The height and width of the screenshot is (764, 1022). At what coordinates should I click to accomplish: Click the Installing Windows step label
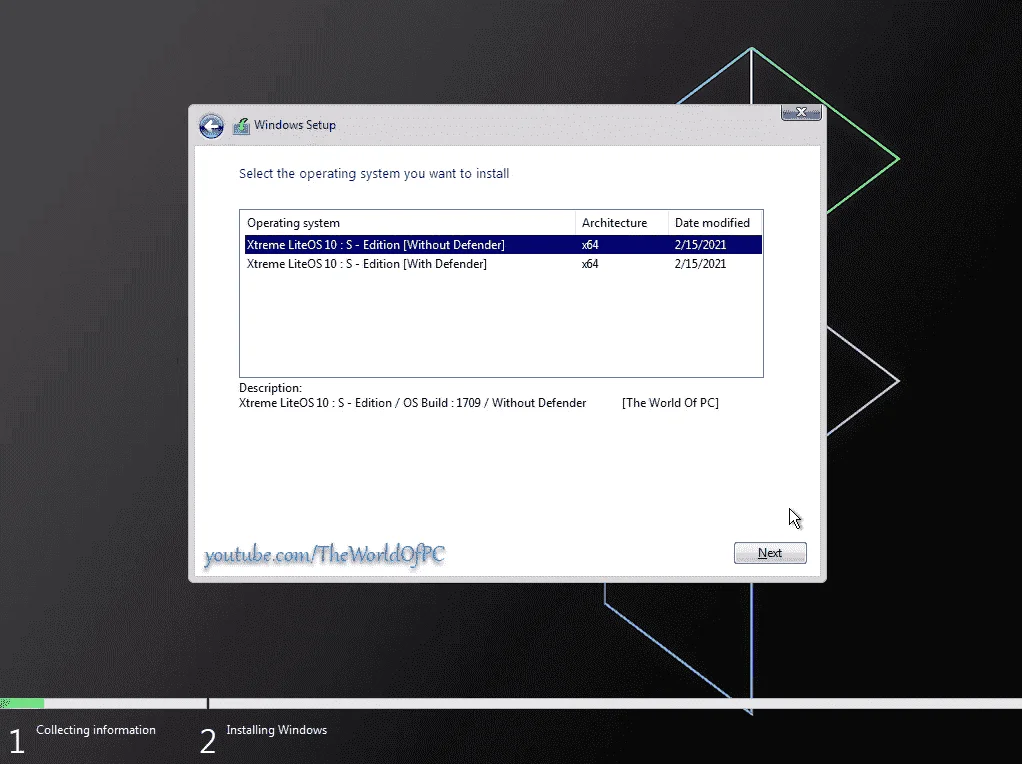276,730
